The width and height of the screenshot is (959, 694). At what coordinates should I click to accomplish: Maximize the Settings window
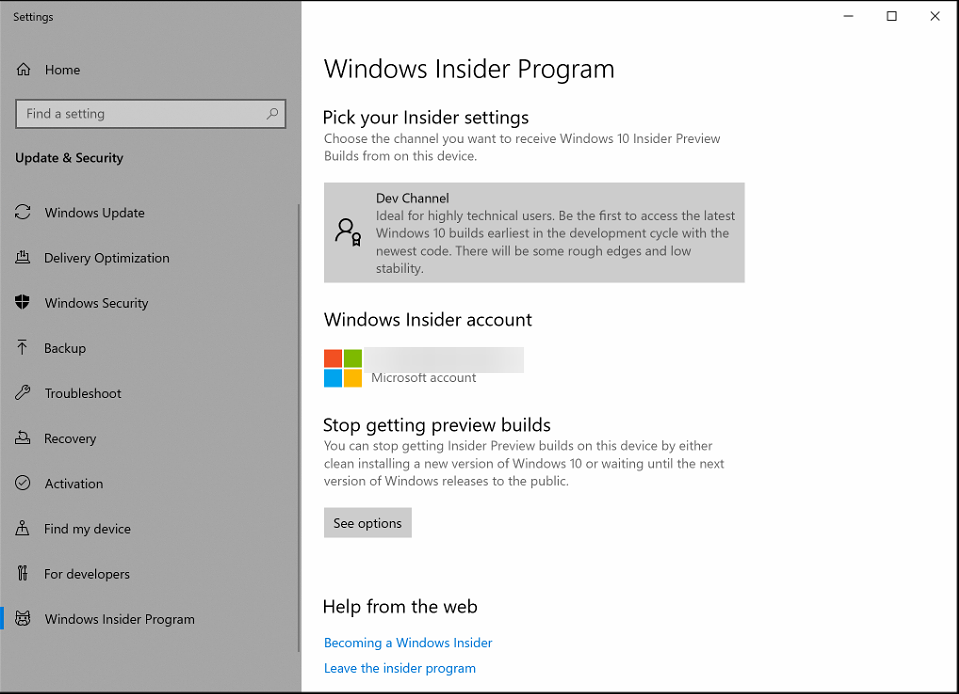pyautogui.click(x=892, y=17)
